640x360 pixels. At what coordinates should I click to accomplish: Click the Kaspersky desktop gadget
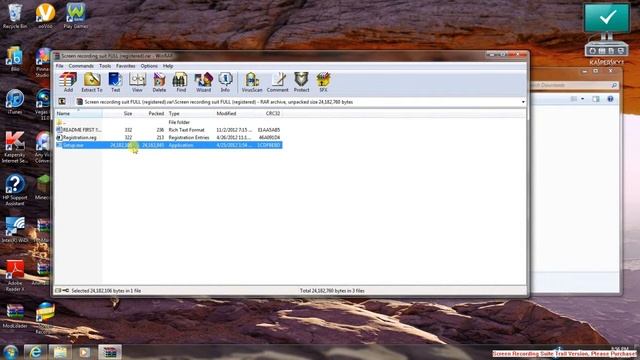(607, 34)
